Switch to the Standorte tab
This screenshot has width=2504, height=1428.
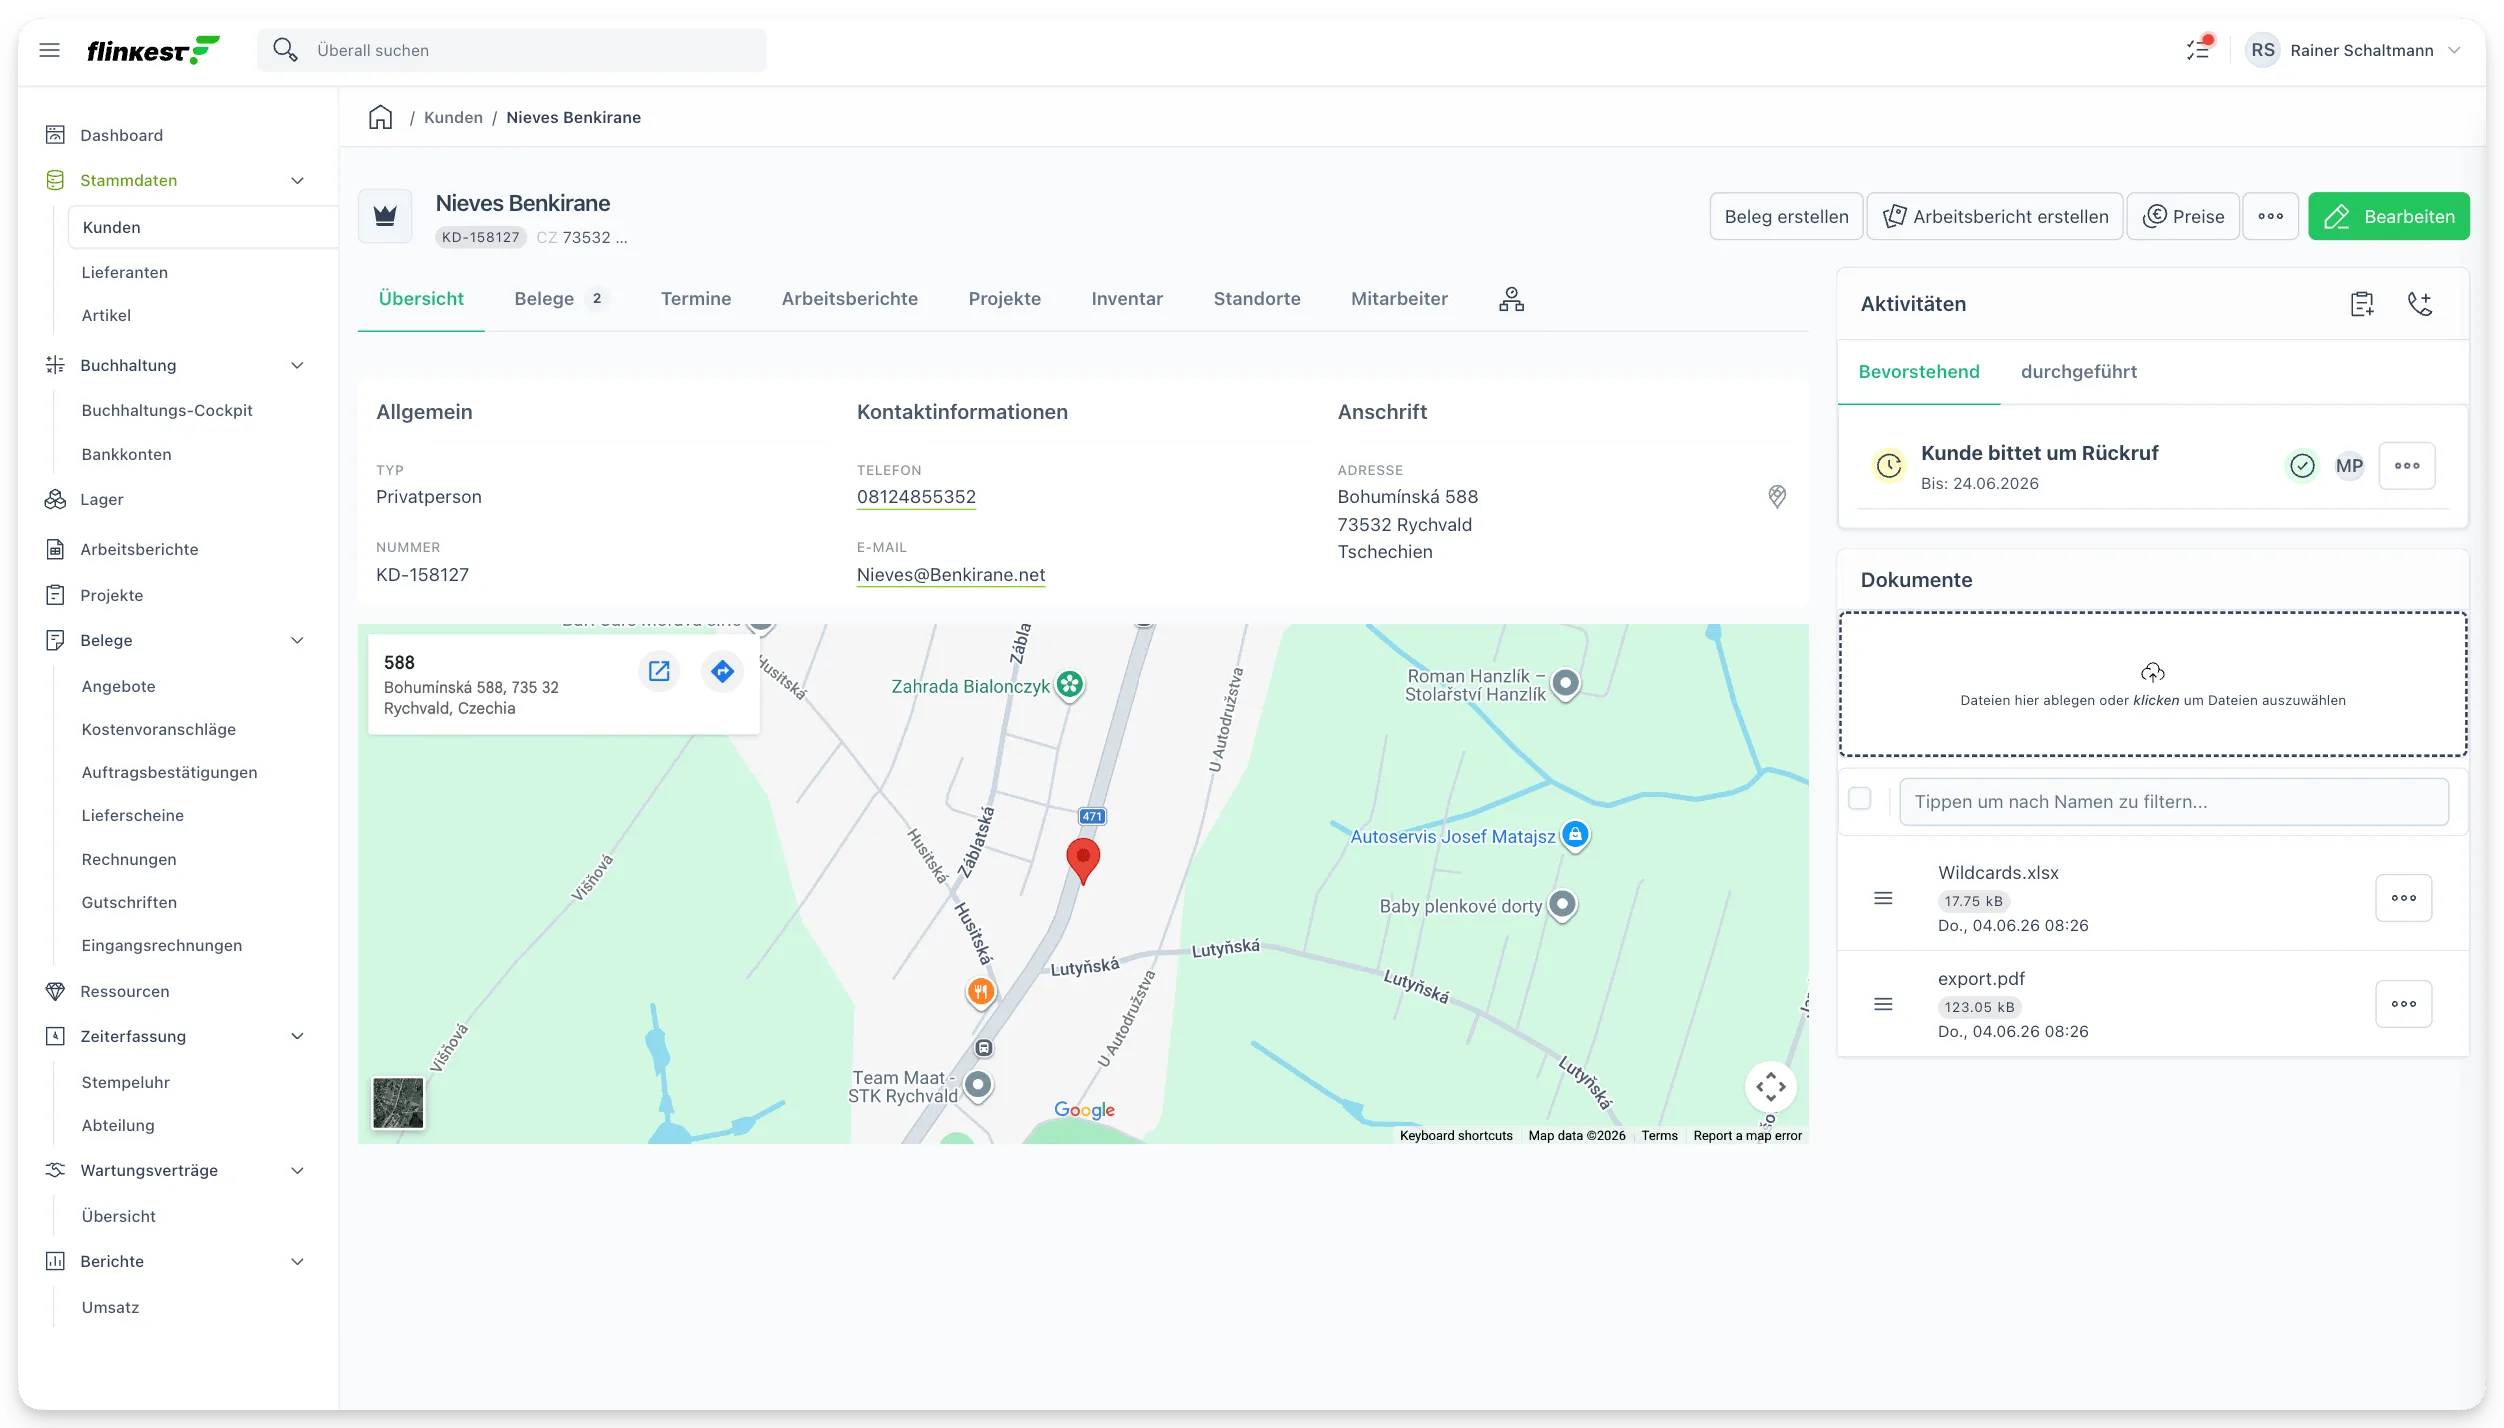[1257, 299]
